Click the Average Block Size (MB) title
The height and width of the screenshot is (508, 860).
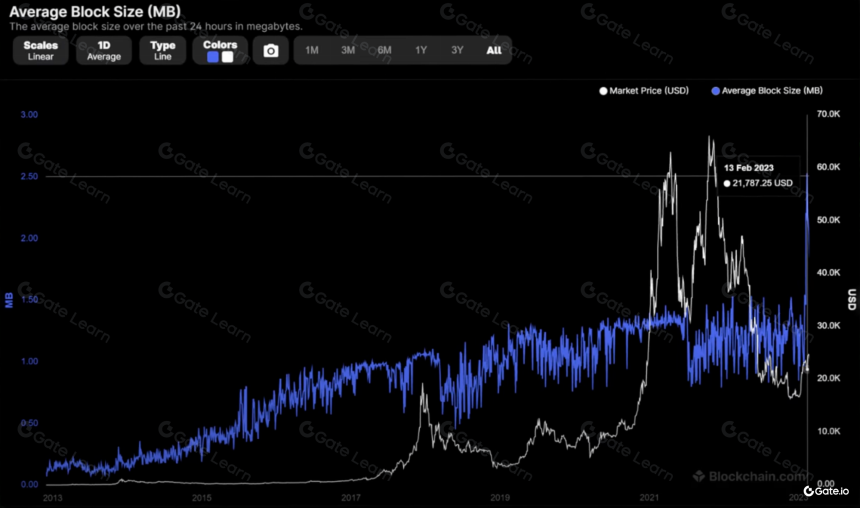pos(95,12)
